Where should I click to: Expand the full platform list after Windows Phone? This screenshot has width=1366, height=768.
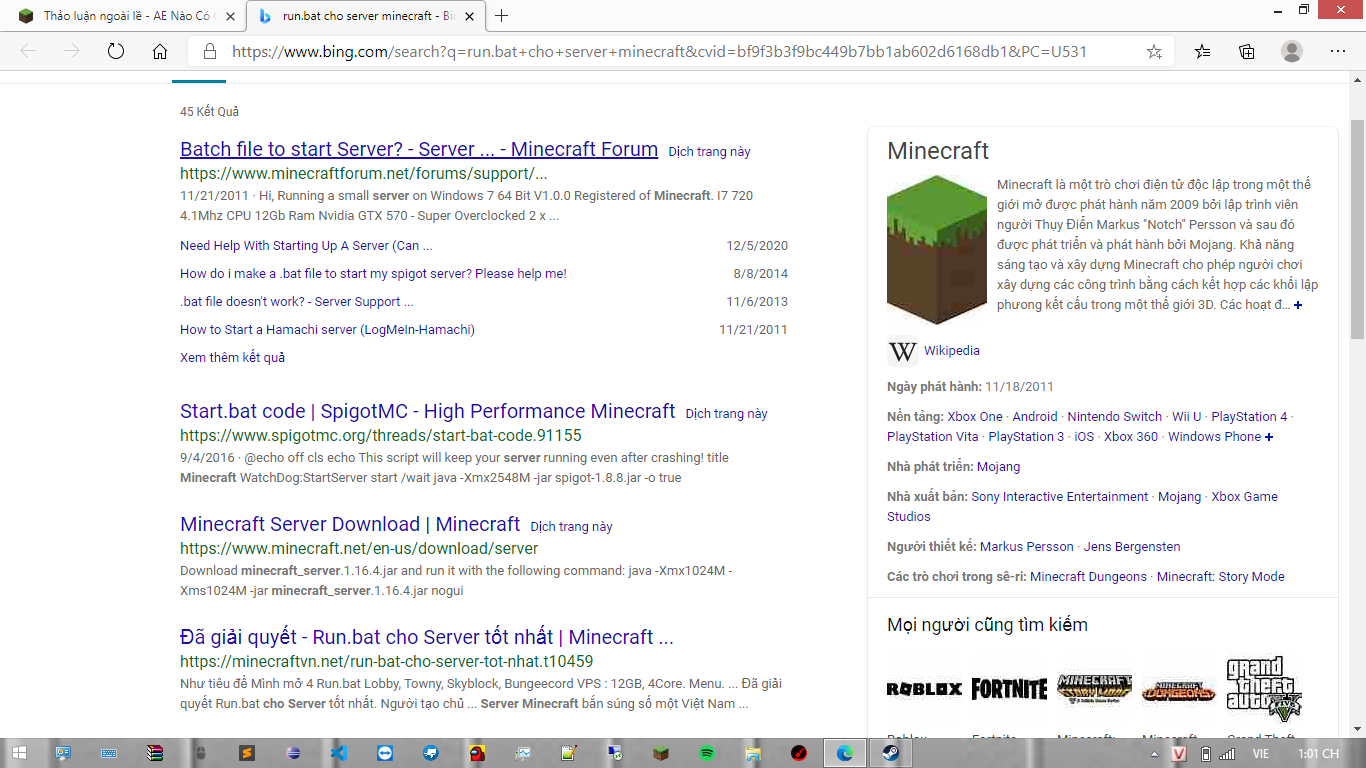point(1269,437)
